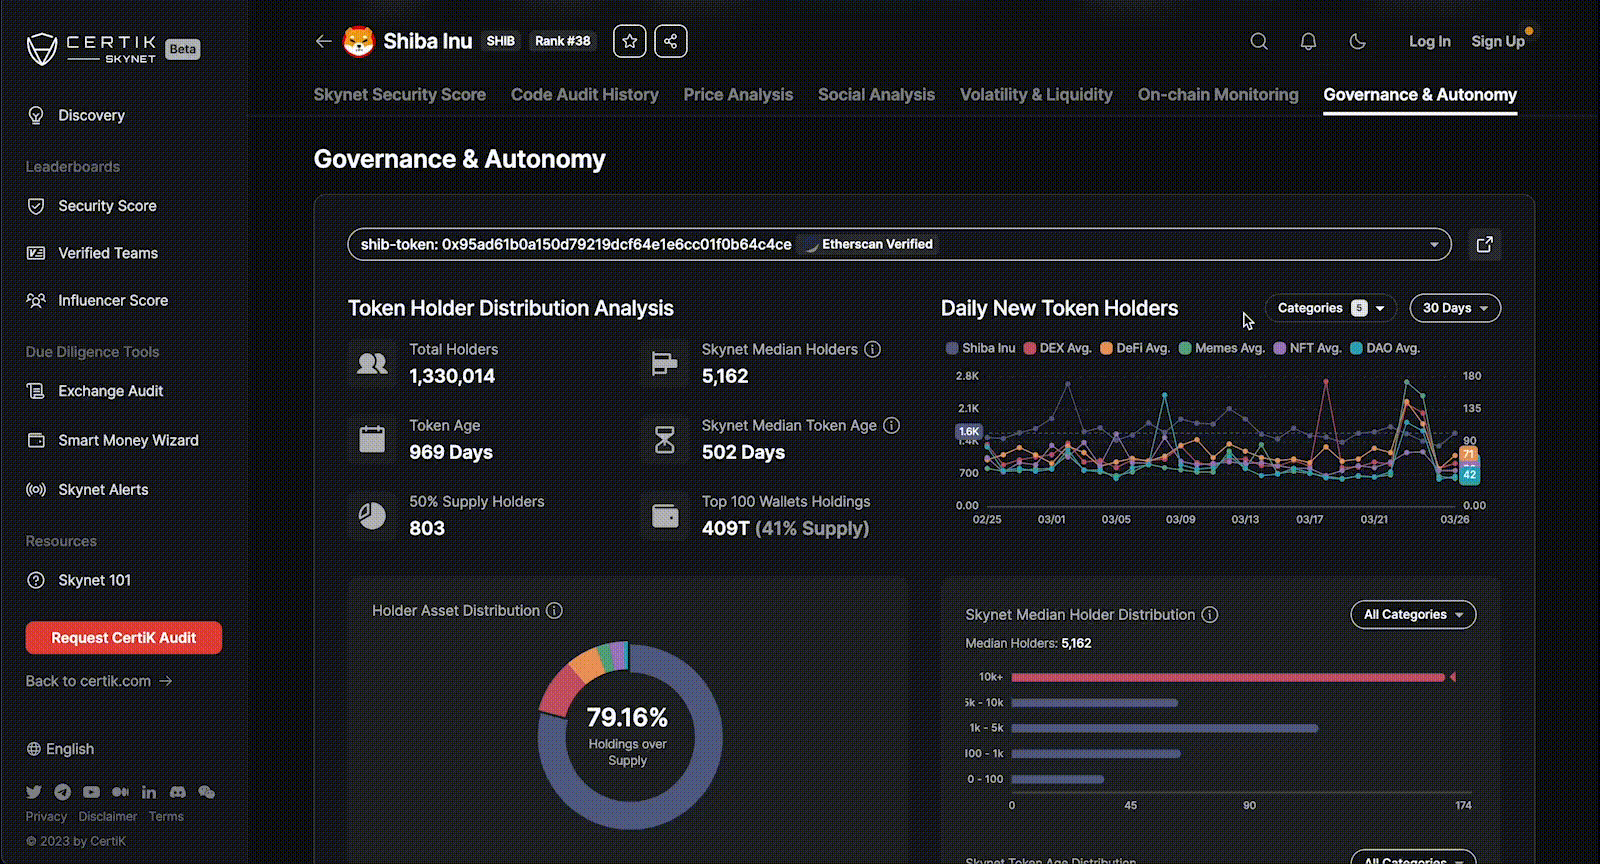This screenshot has width=1600, height=864.
Task: Open the Categories dropdown
Action: click(x=1330, y=308)
